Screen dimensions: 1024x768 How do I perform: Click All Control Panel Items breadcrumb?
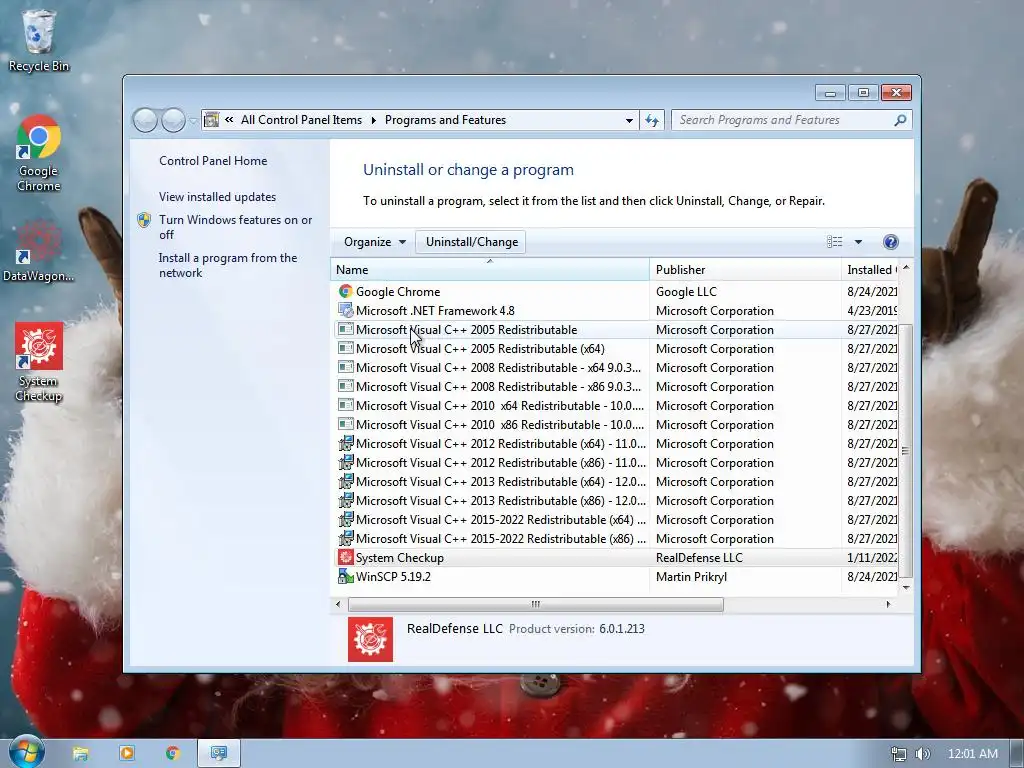point(301,120)
